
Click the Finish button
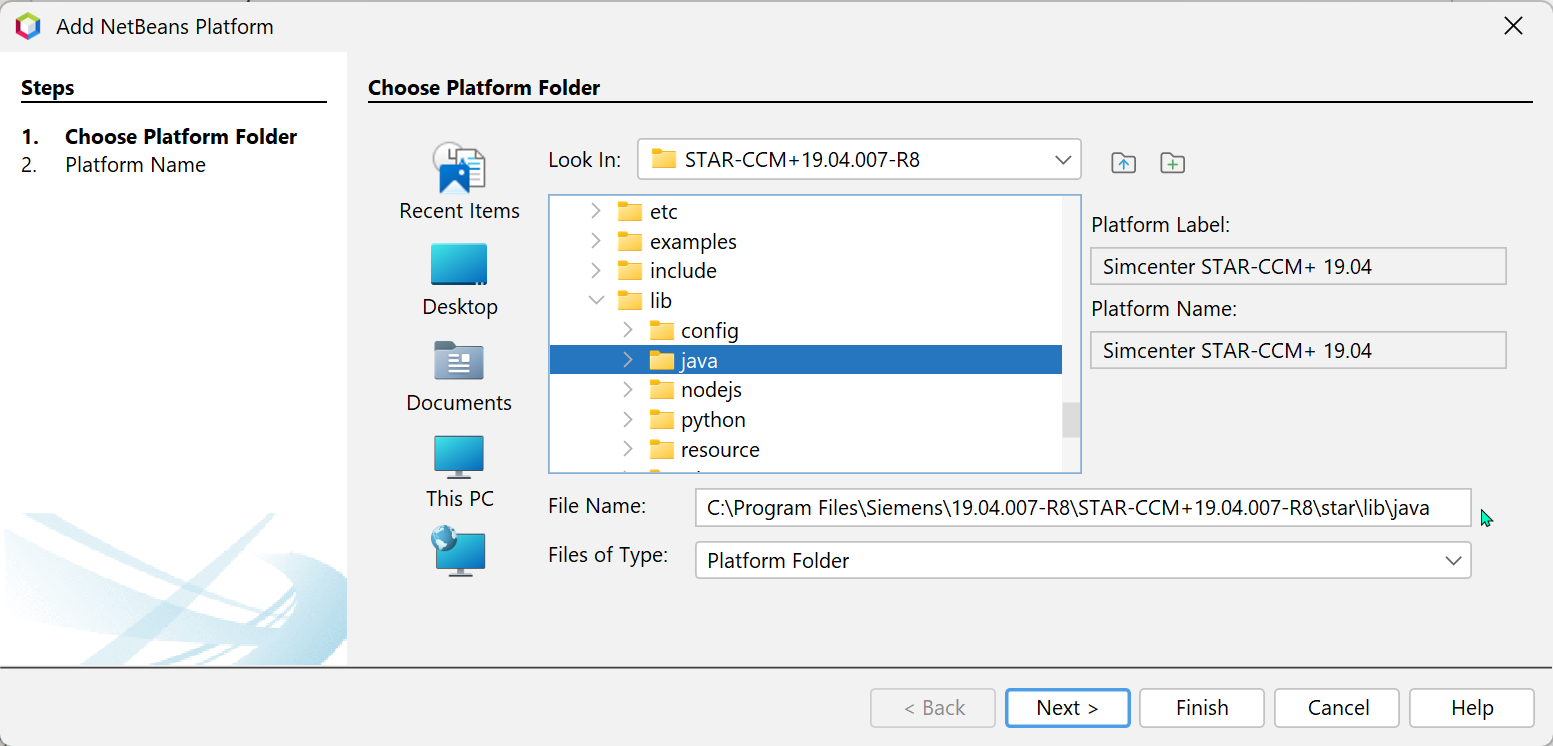(1202, 708)
